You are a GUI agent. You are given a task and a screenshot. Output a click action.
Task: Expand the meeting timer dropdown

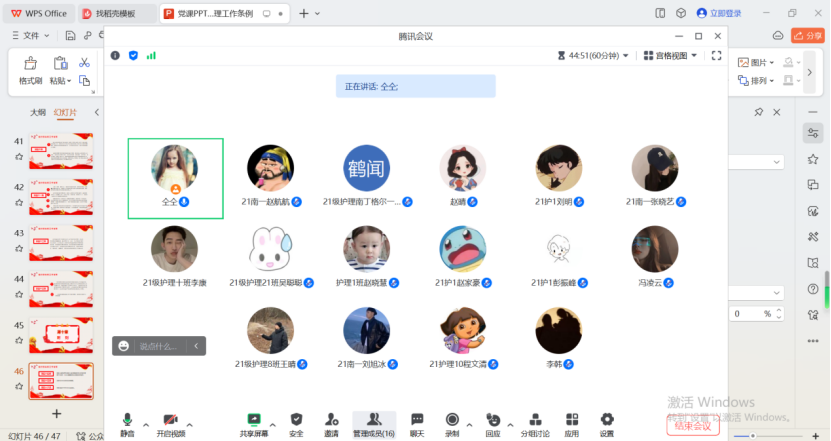coord(626,56)
